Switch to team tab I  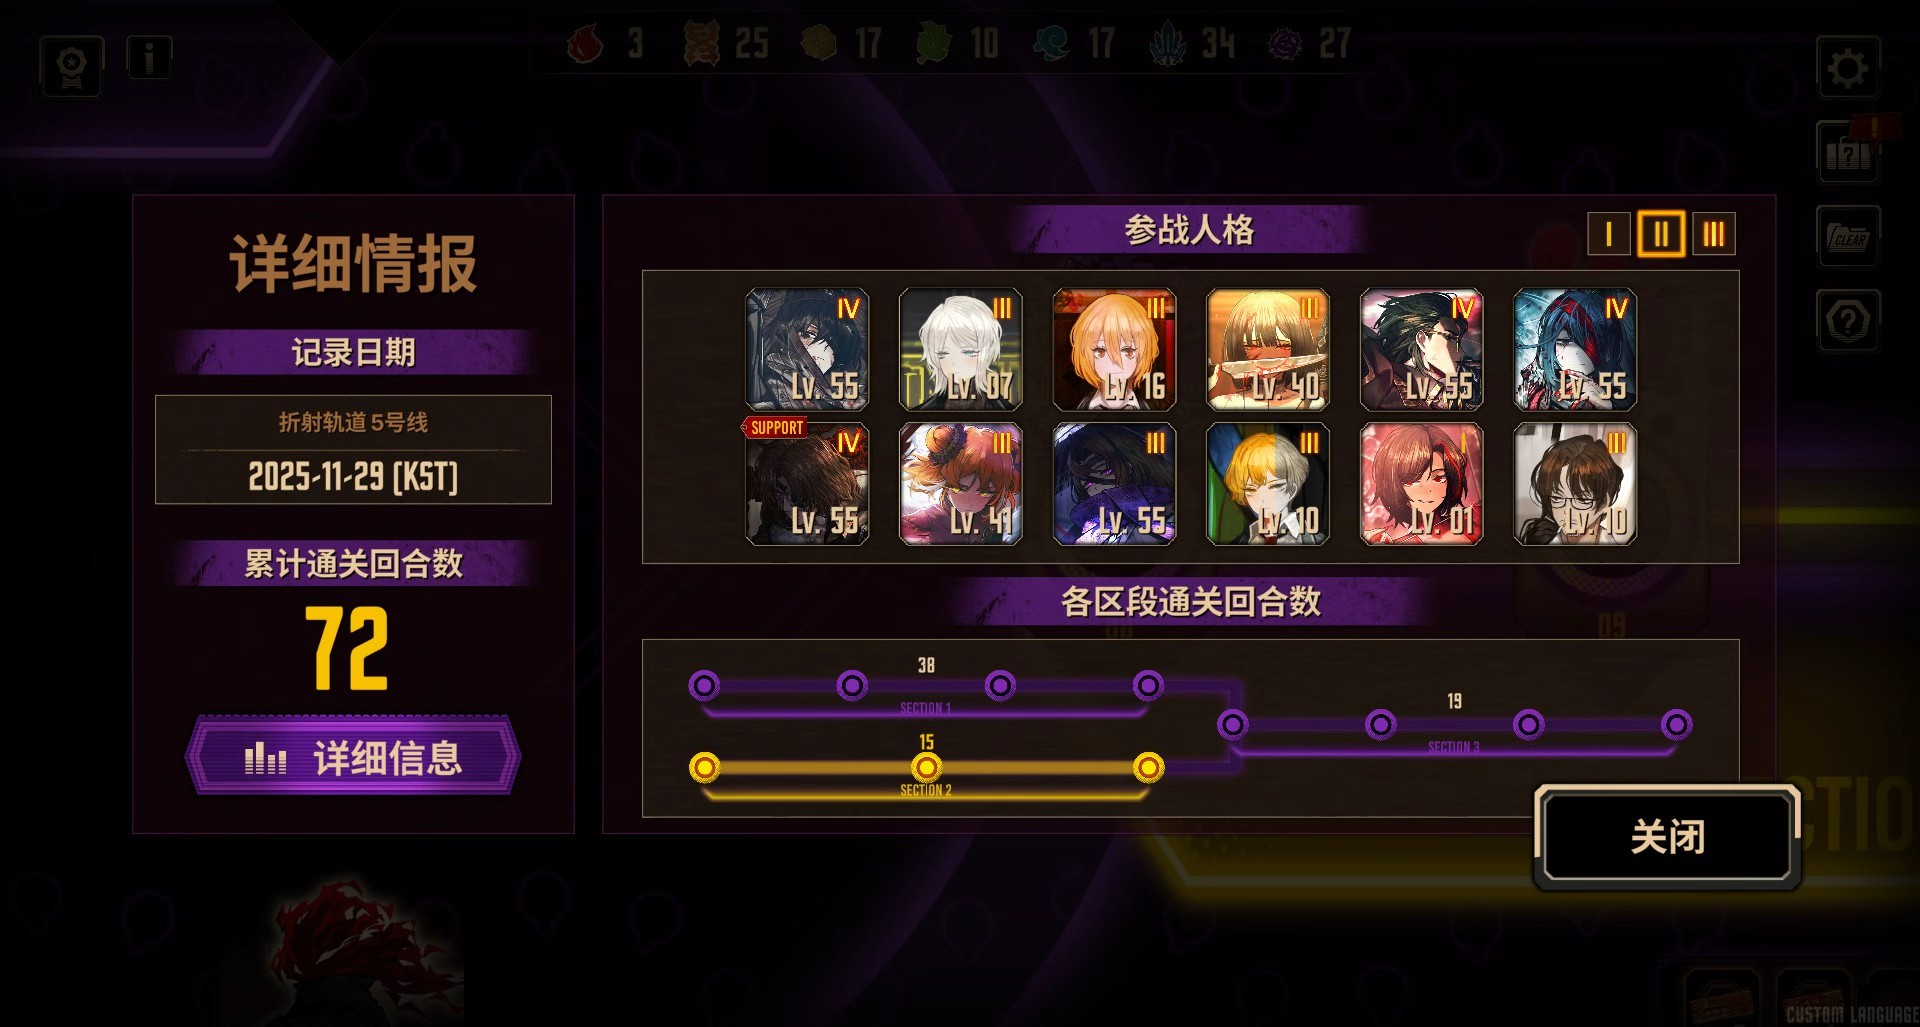pyautogui.click(x=1608, y=234)
